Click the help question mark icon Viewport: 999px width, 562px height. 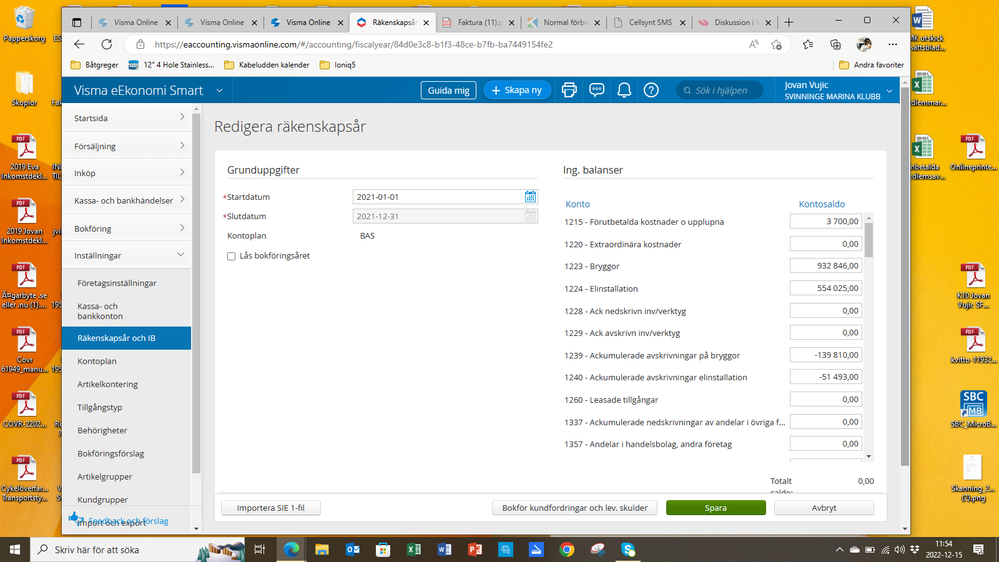tap(650, 90)
